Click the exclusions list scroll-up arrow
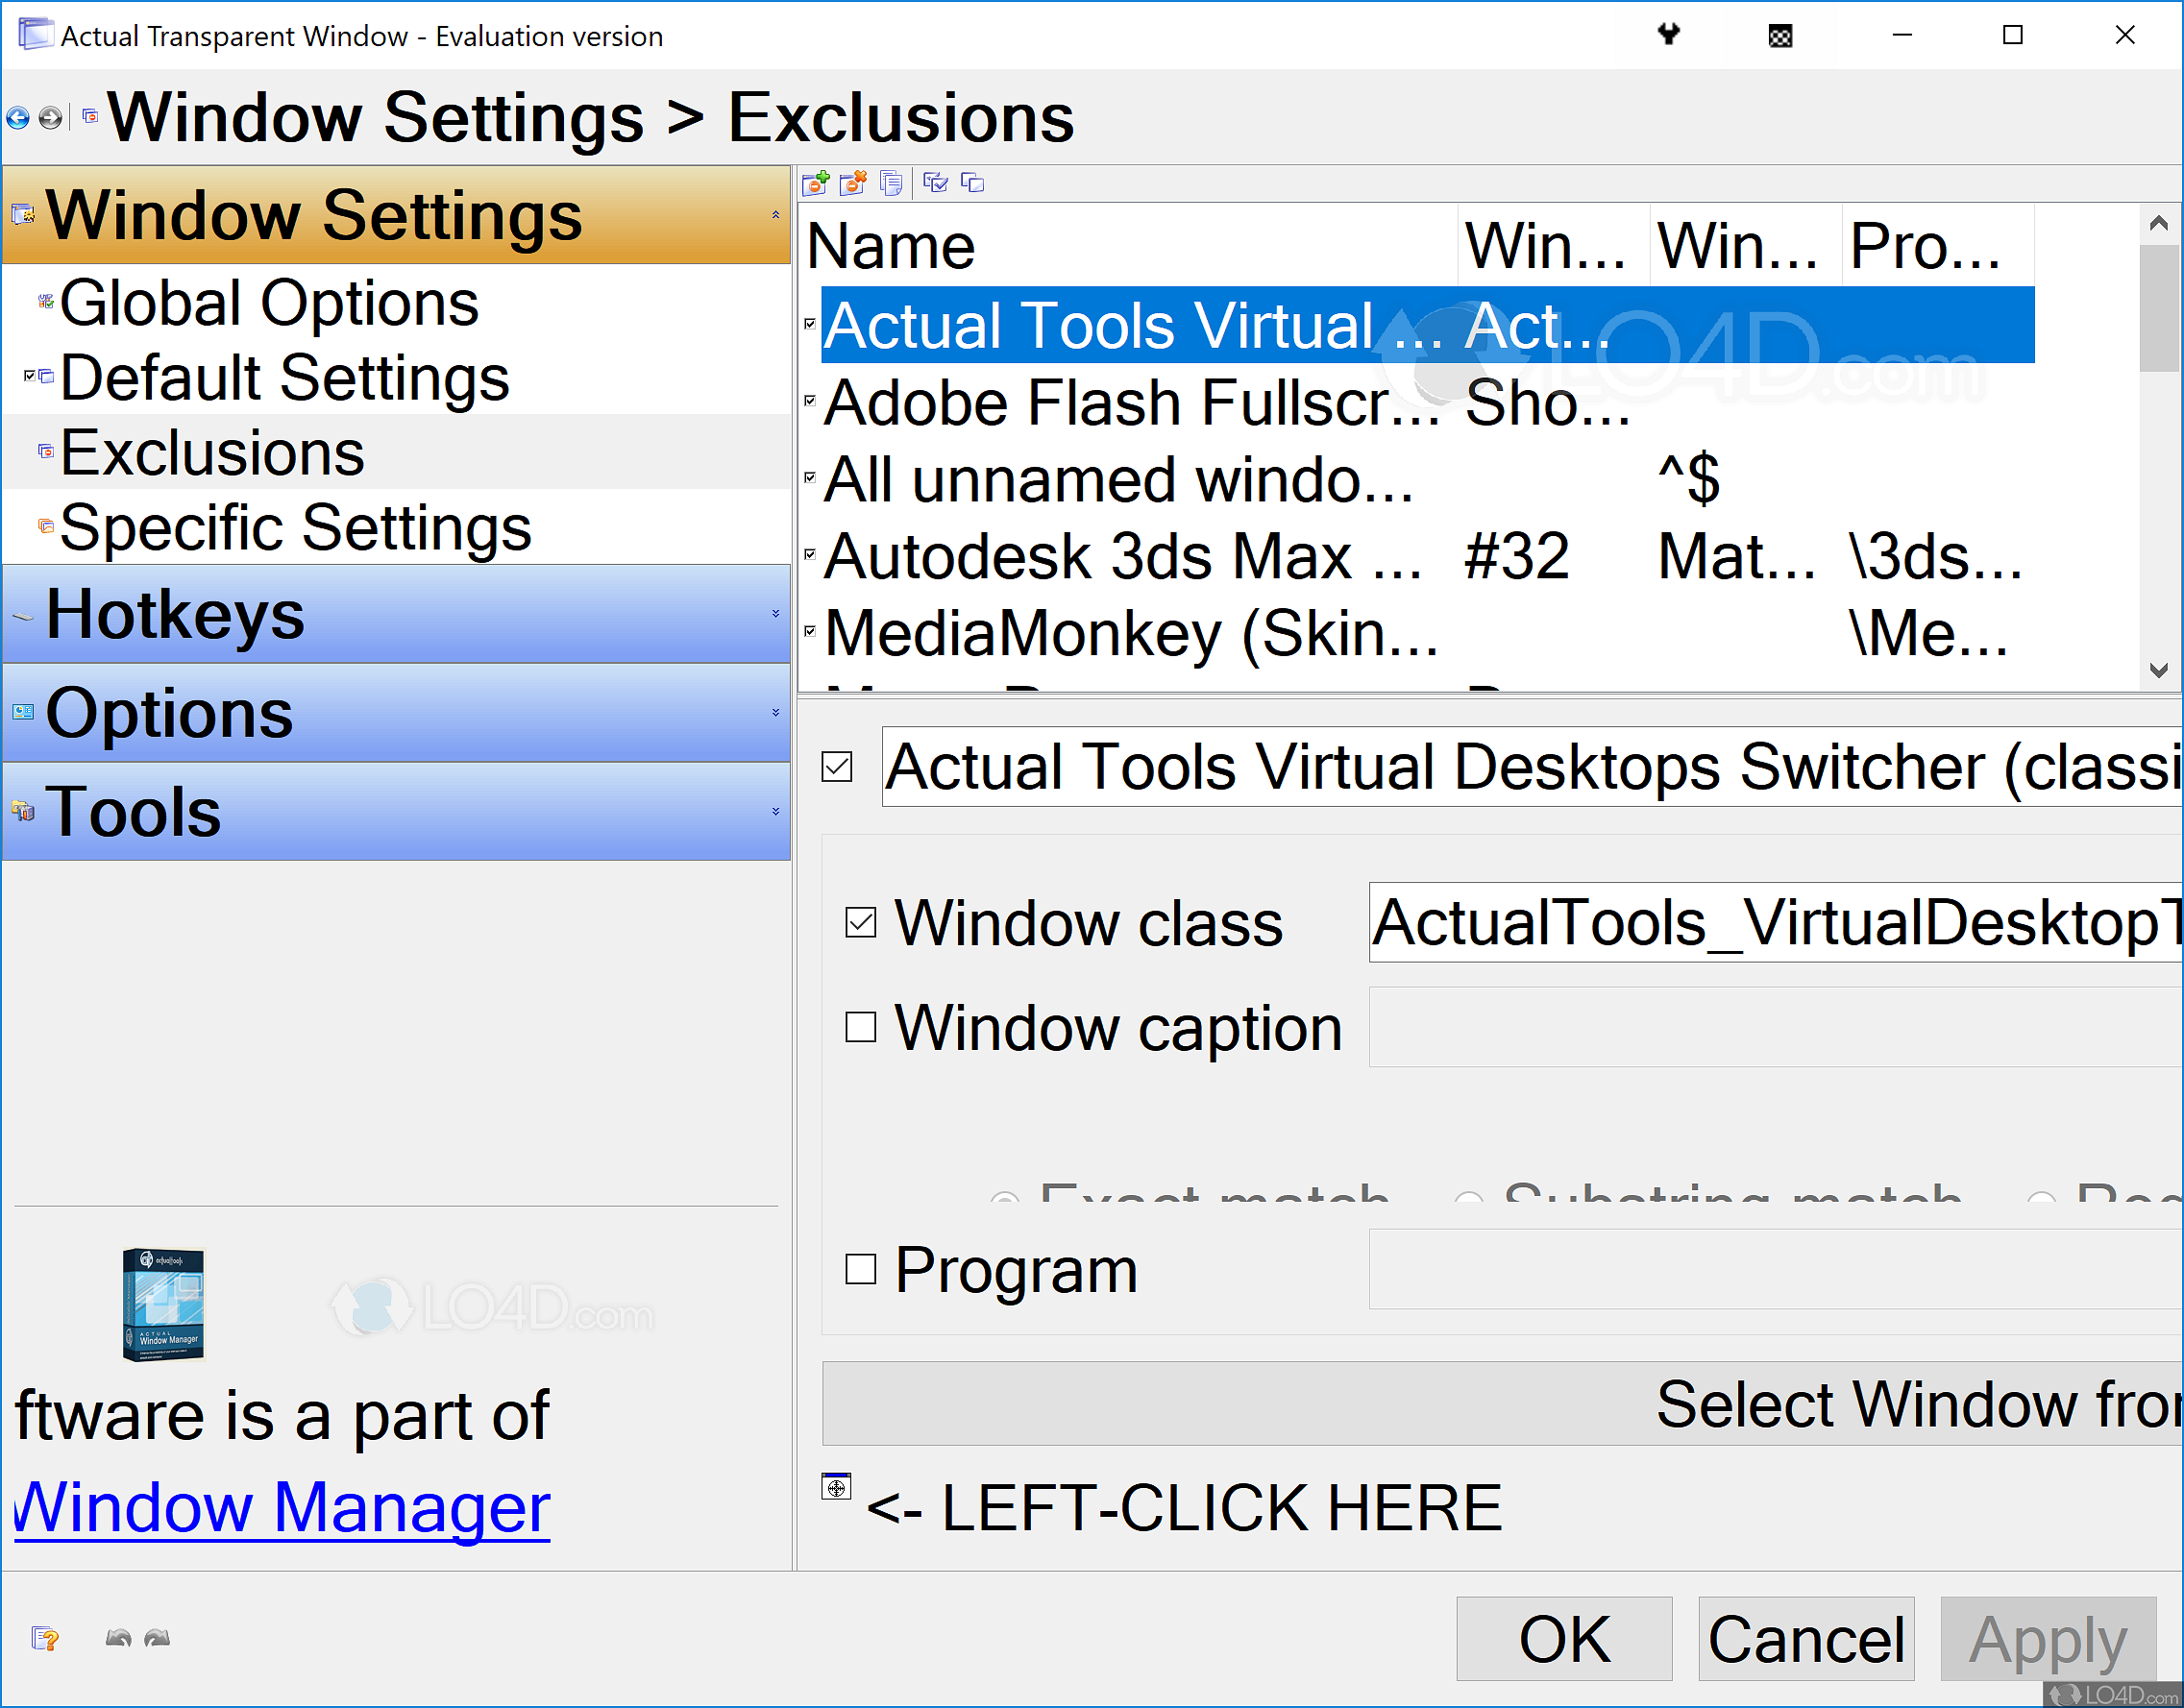 (x=2159, y=224)
